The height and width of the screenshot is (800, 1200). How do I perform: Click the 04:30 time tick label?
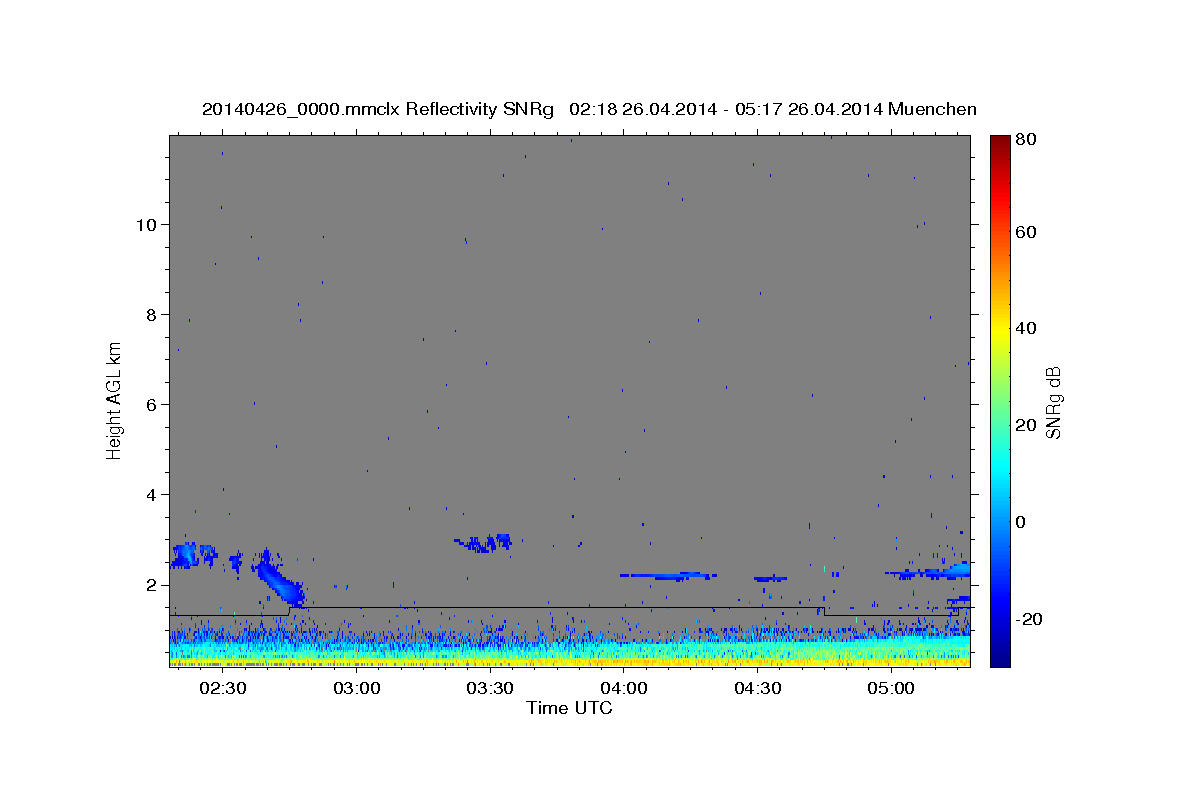pos(757,689)
